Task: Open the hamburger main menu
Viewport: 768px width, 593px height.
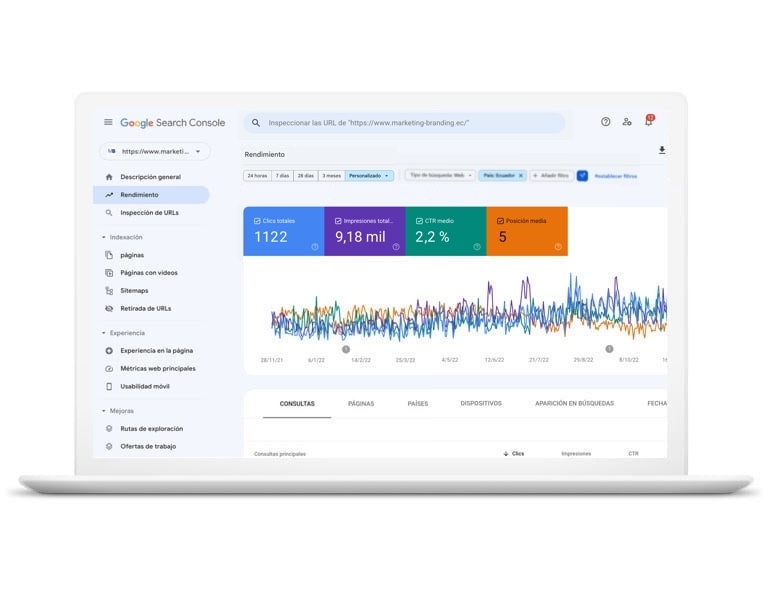Action: [108, 122]
